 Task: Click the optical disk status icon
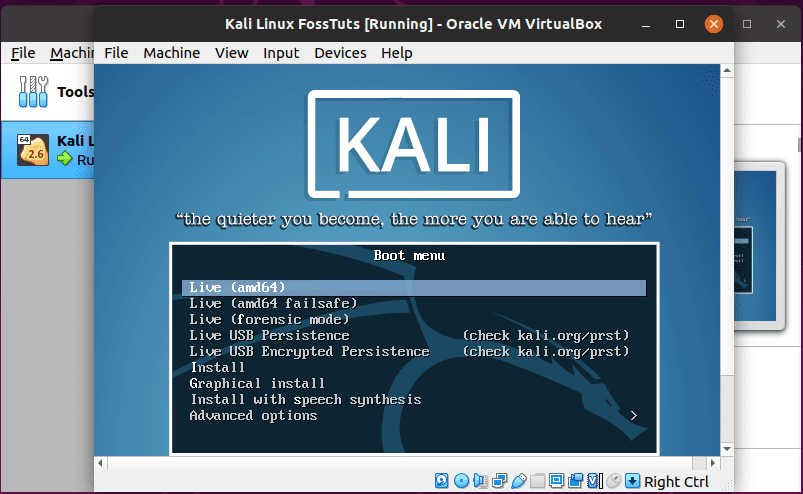coord(461,481)
